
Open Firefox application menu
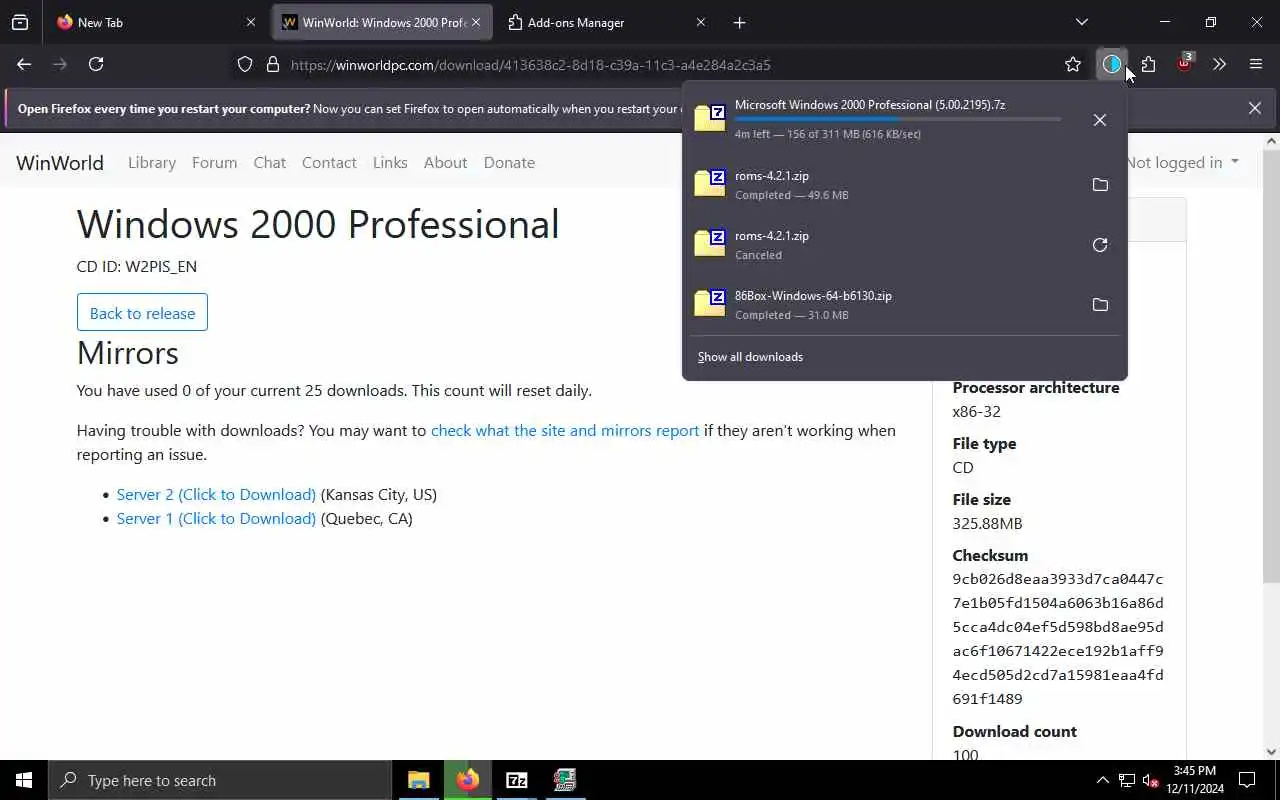pyautogui.click(x=1256, y=65)
